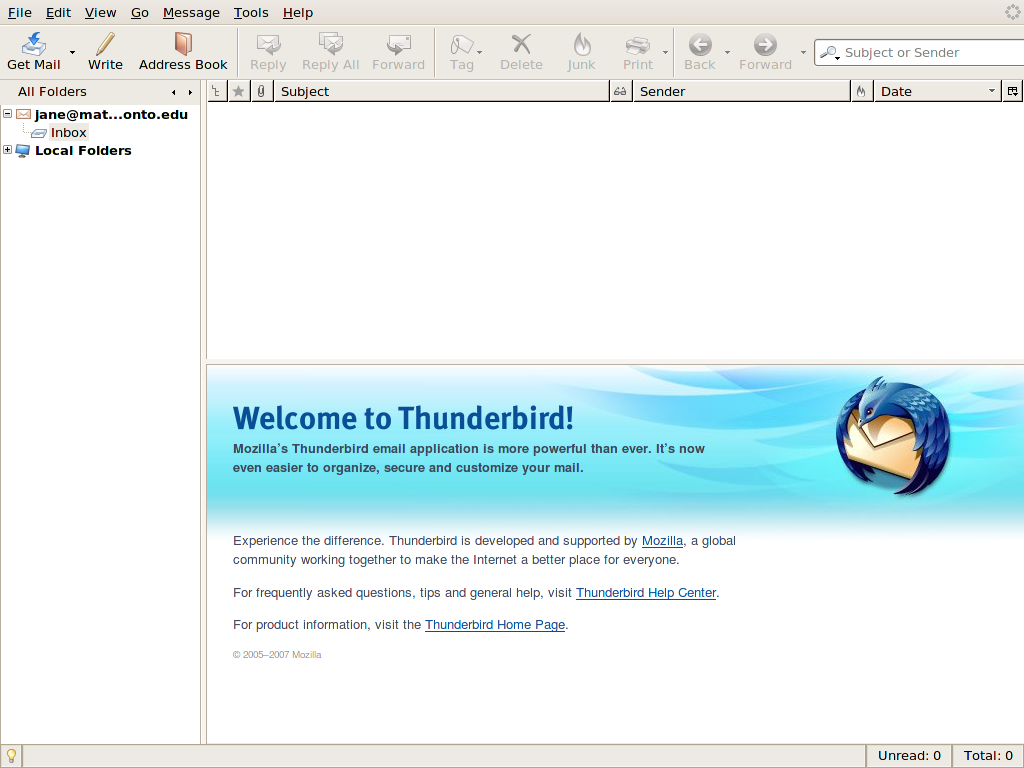
Task: Click the junk status flame column icon
Action: point(861,91)
